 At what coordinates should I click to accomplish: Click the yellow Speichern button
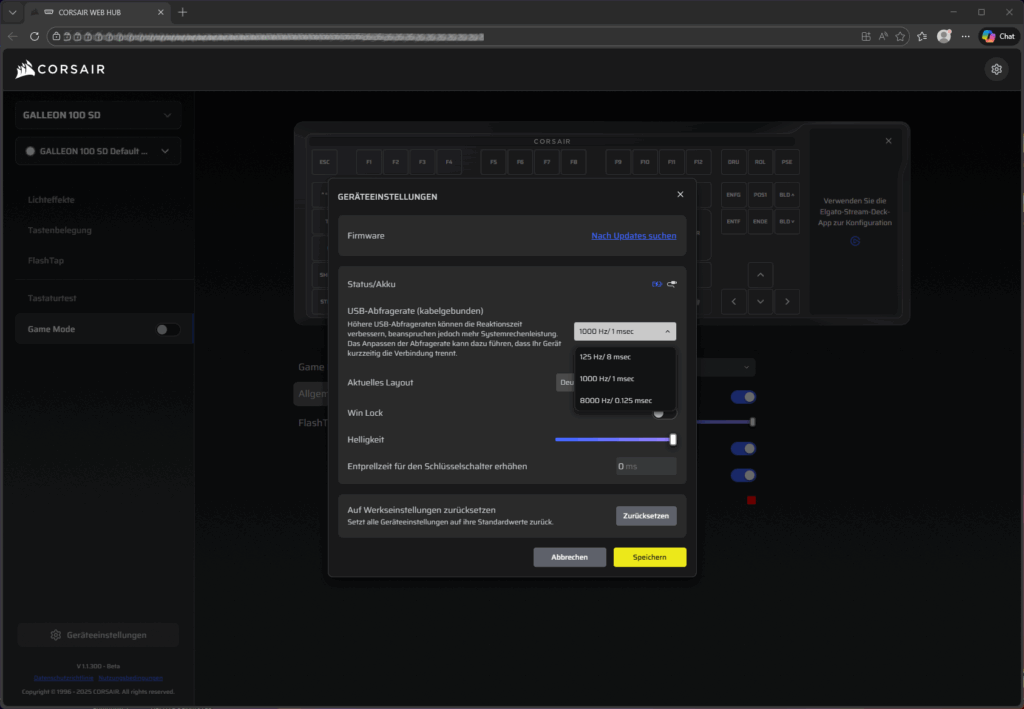click(x=649, y=557)
